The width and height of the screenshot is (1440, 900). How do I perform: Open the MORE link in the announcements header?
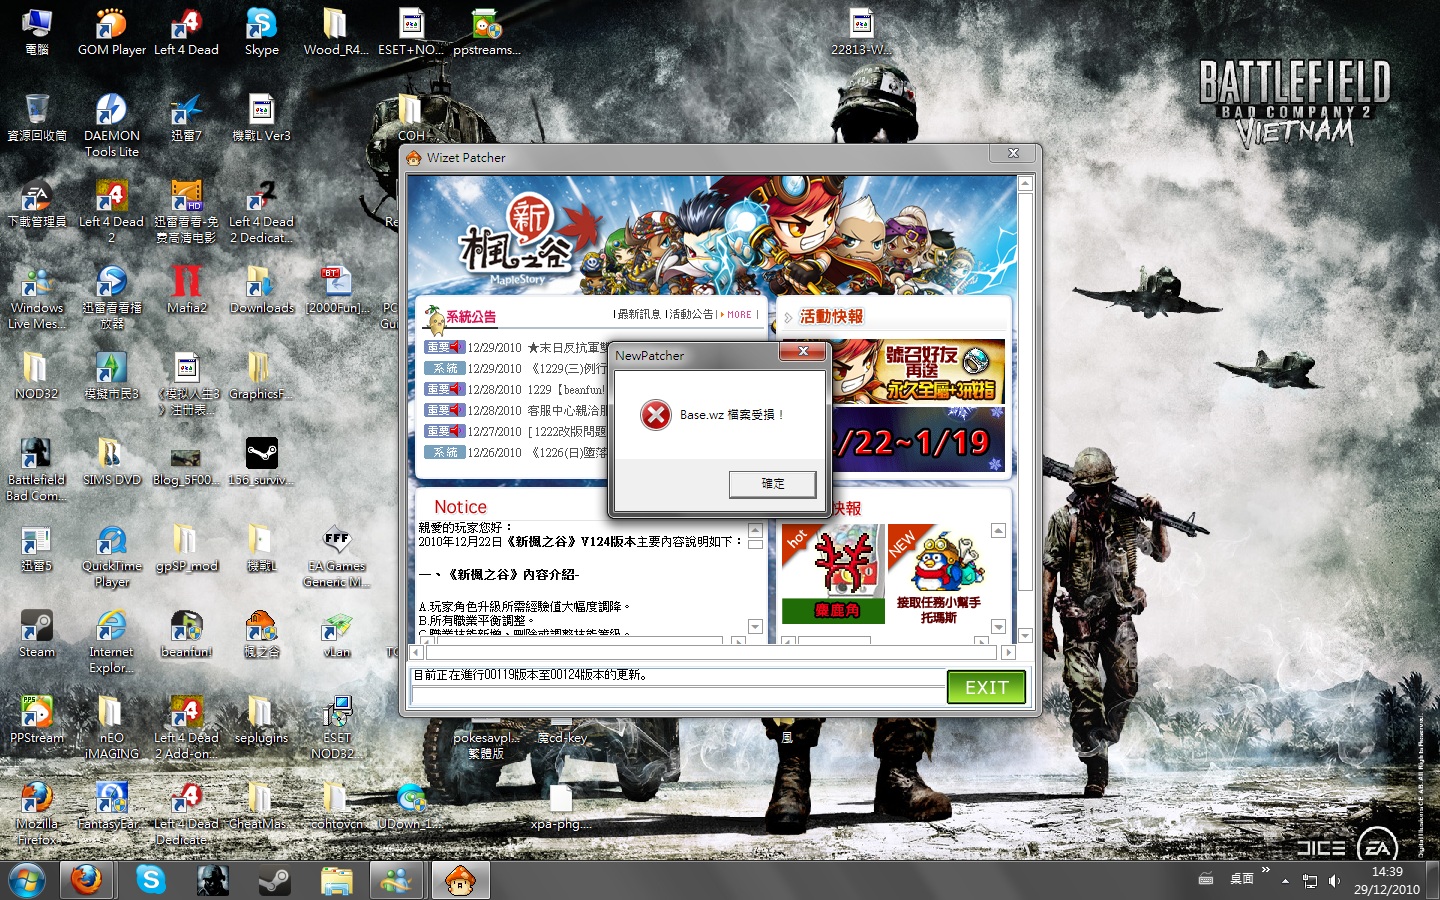(739, 314)
